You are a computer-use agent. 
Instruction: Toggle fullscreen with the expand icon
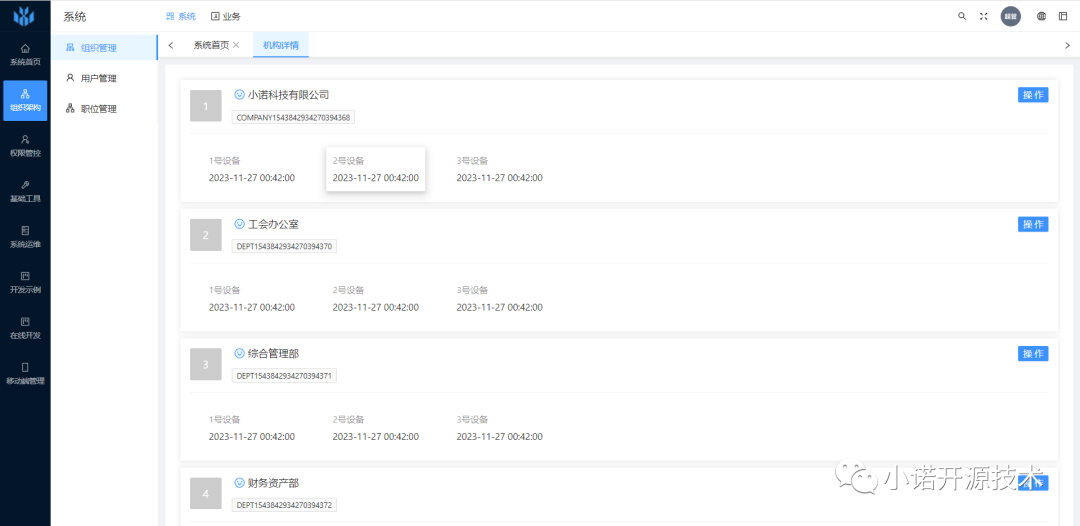click(984, 17)
